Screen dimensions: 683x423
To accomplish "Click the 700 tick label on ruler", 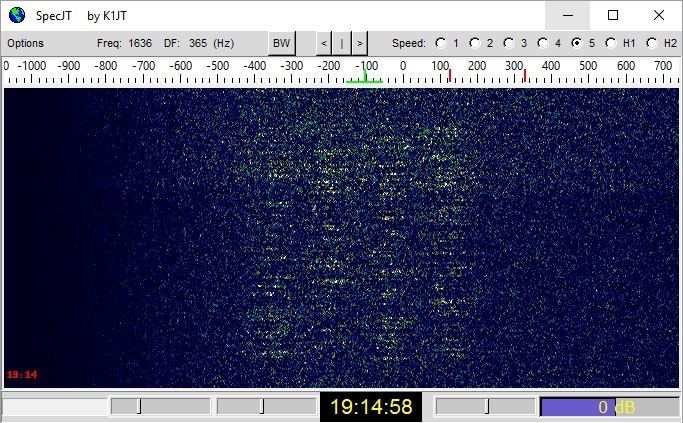I will [663, 66].
